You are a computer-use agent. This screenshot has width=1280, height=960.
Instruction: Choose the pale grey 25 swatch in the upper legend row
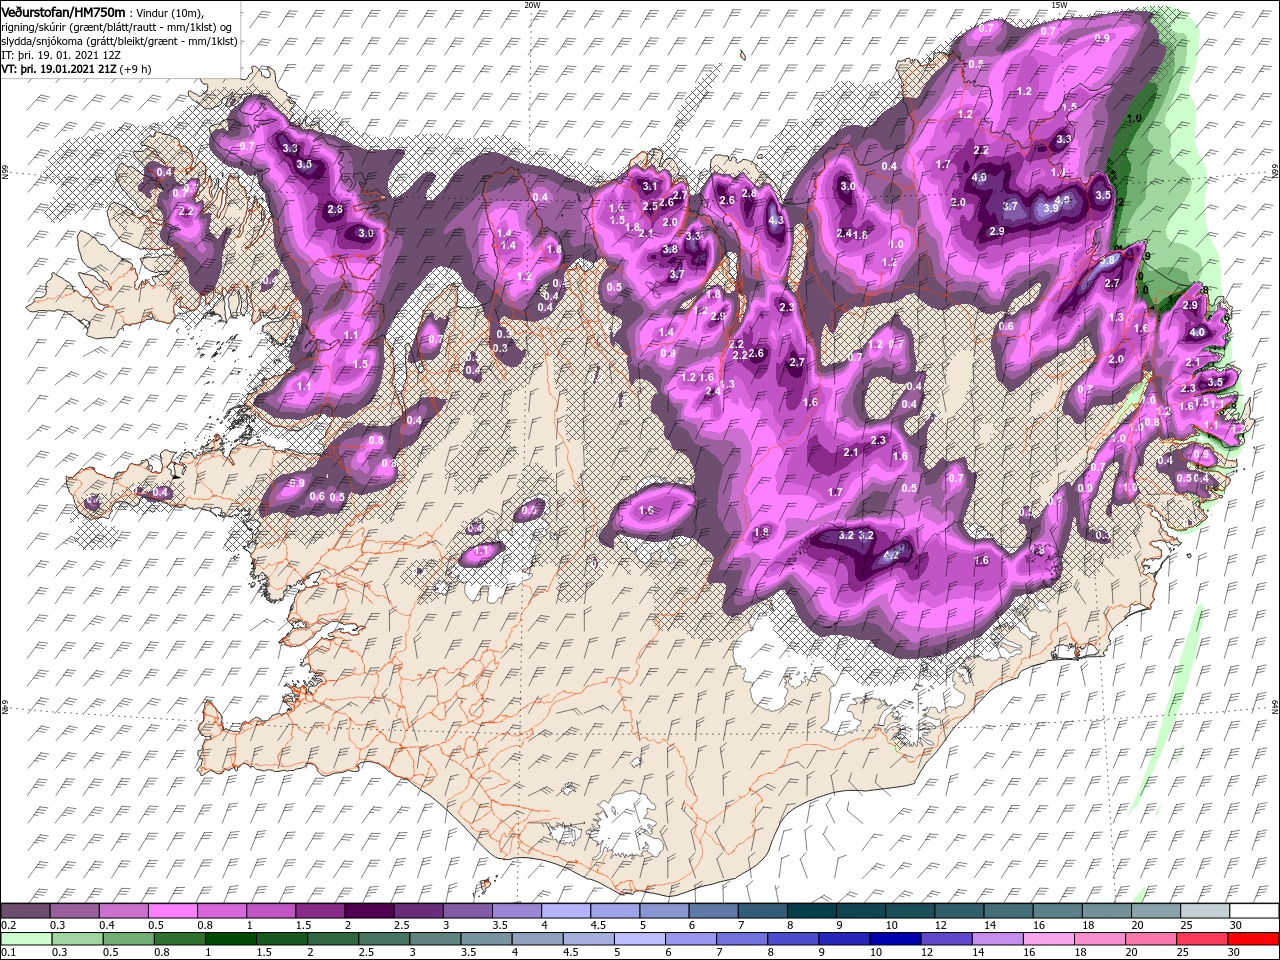pyautogui.click(x=1203, y=911)
